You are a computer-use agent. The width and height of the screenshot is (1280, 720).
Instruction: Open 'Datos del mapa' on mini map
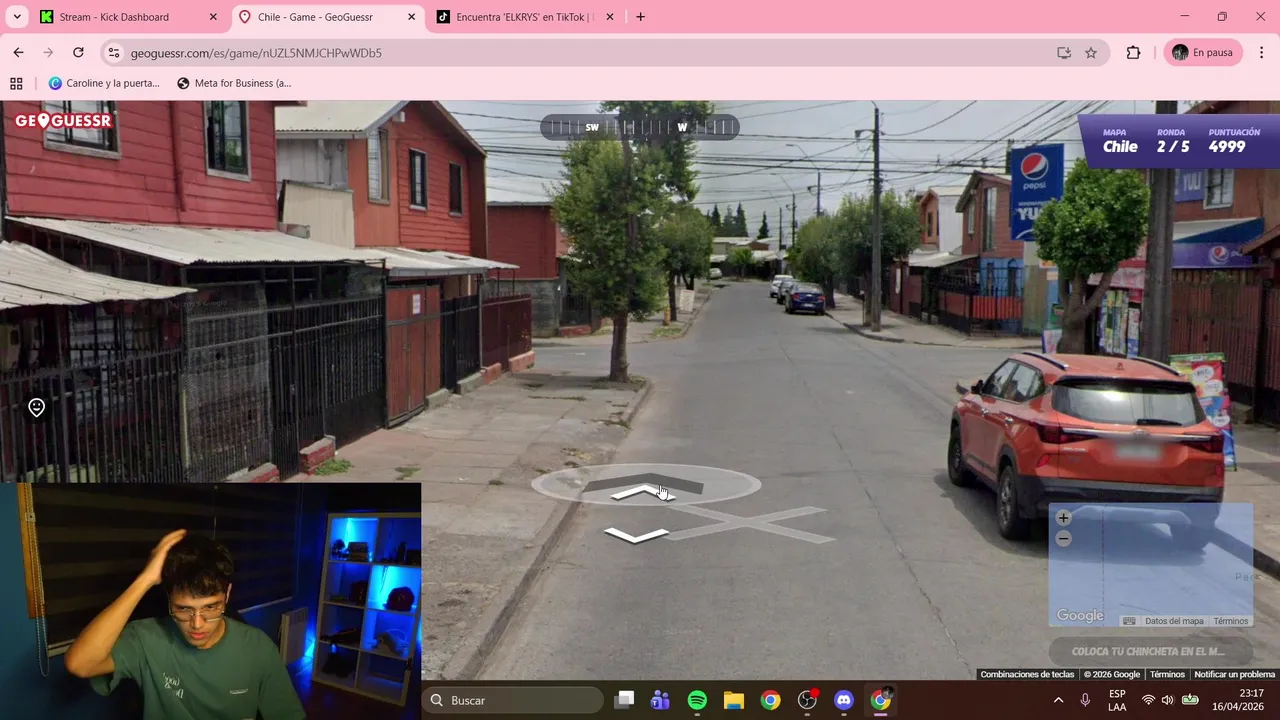click(x=1174, y=621)
